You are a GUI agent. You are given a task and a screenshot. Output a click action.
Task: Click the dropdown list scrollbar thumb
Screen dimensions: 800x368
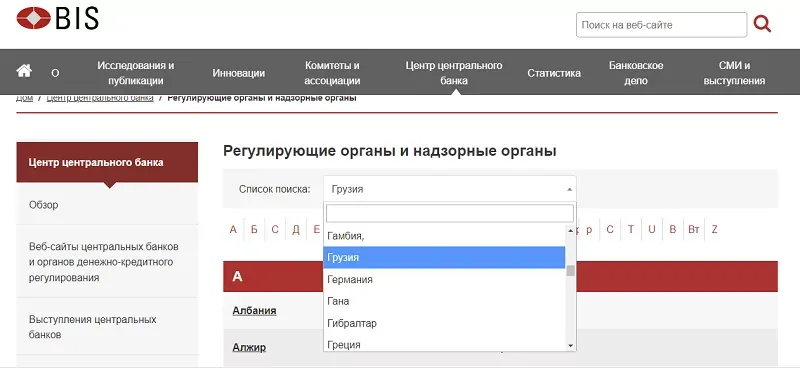click(570, 271)
